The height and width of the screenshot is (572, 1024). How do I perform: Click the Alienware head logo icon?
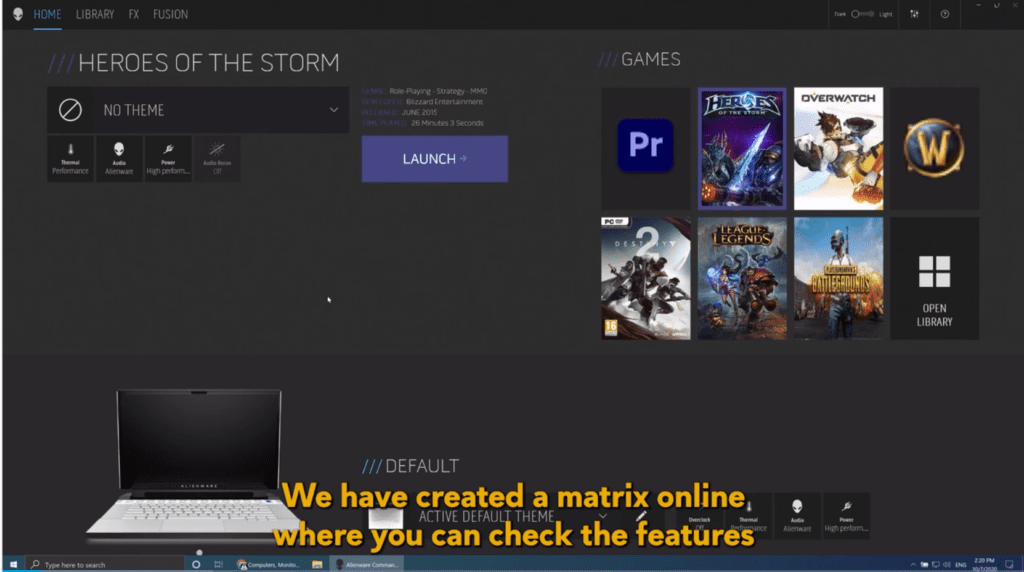click(18, 14)
